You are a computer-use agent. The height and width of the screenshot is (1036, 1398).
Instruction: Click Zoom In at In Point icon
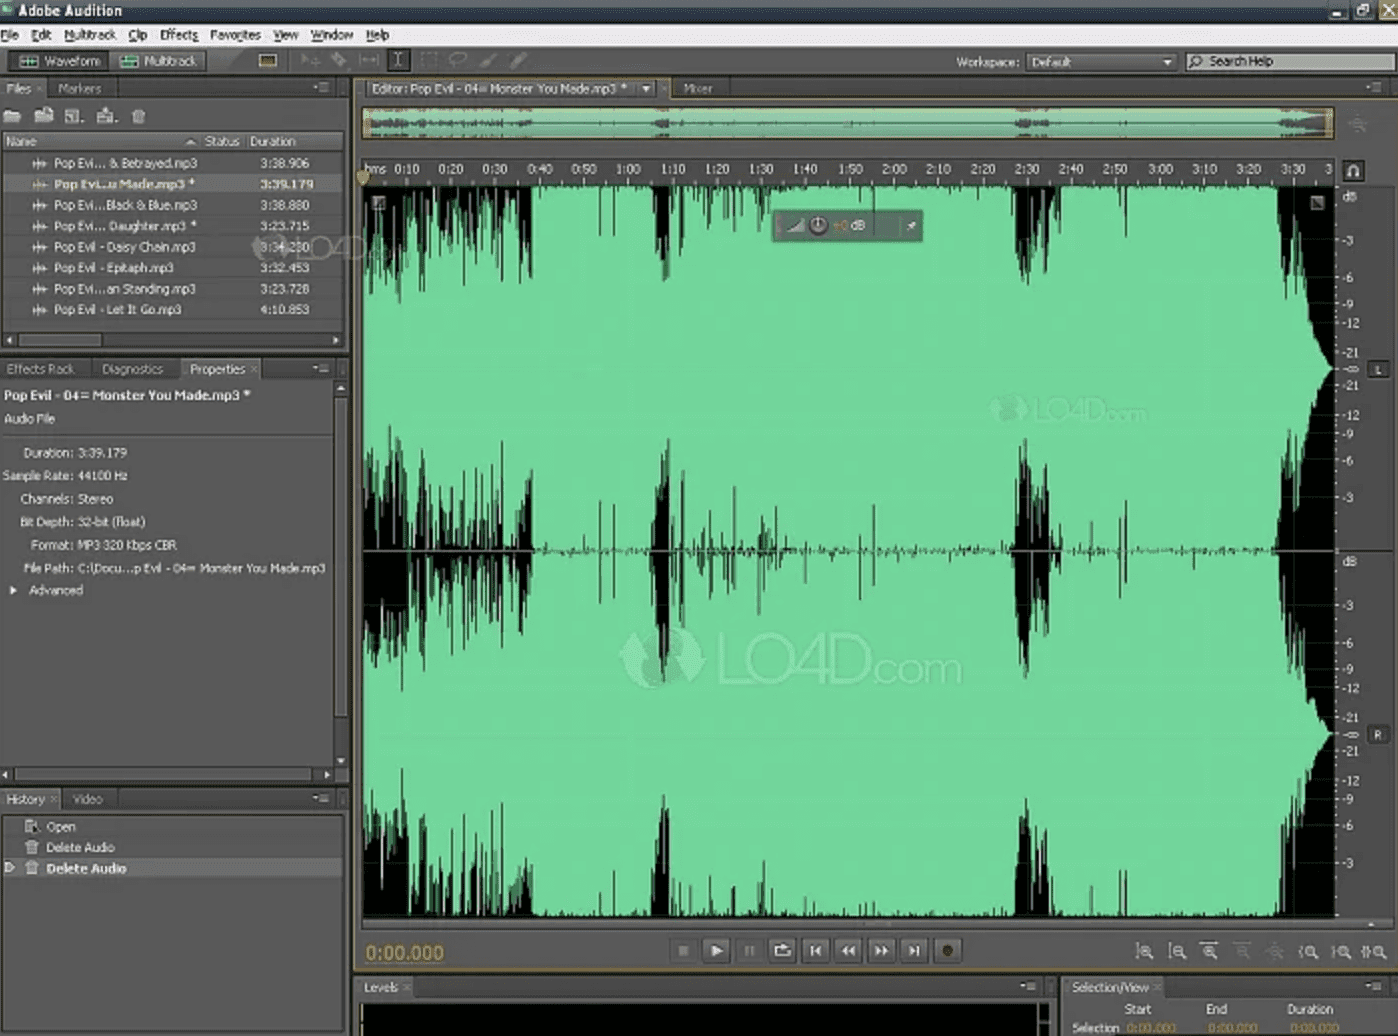pos(1308,952)
